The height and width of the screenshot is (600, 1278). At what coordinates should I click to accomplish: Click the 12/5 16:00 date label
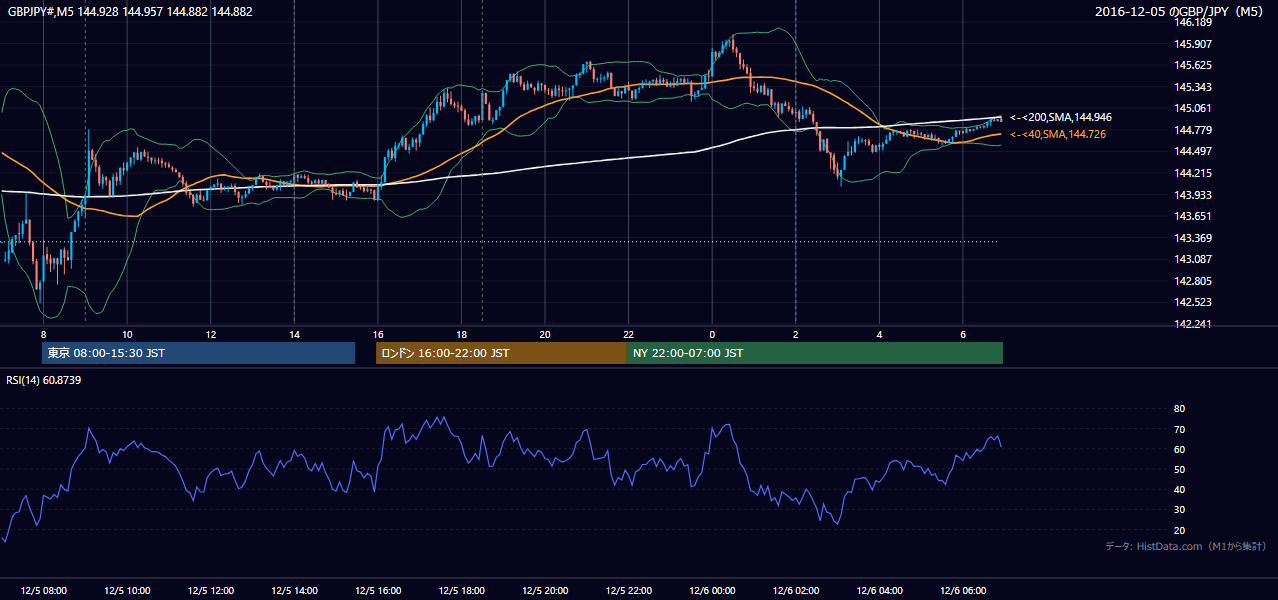point(377,591)
